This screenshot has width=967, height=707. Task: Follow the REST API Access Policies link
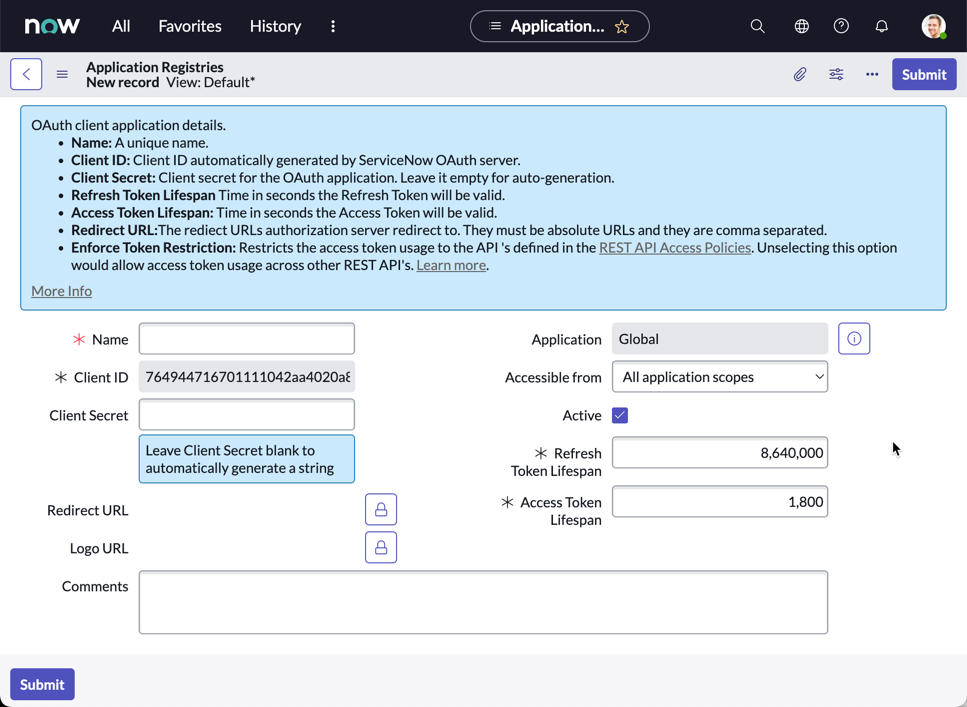[674, 248]
